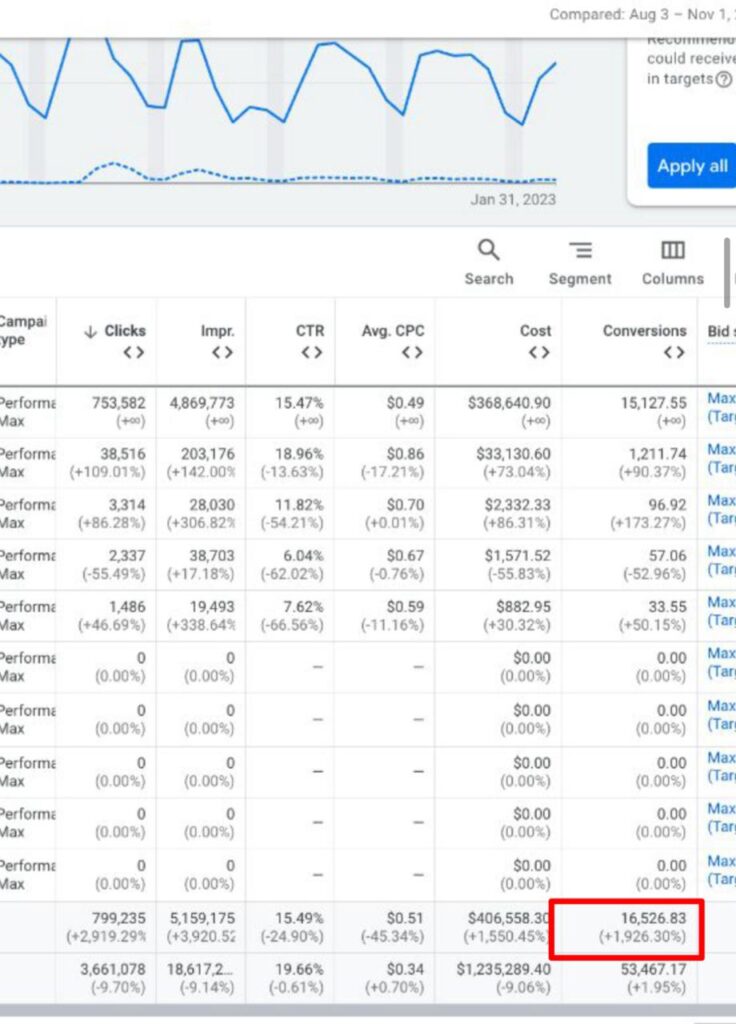Select the 203,176 impressions cell
The height and width of the screenshot is (1024, 736).
click(201, 463)
